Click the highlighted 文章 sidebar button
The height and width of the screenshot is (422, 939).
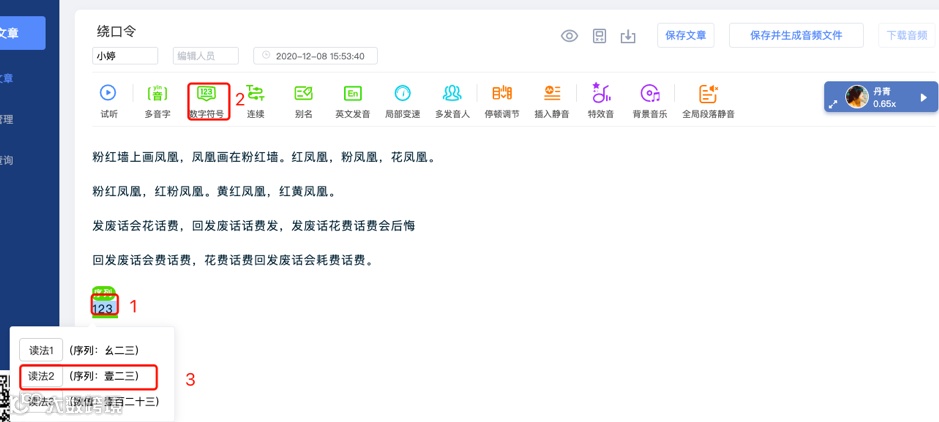point(22,33)
